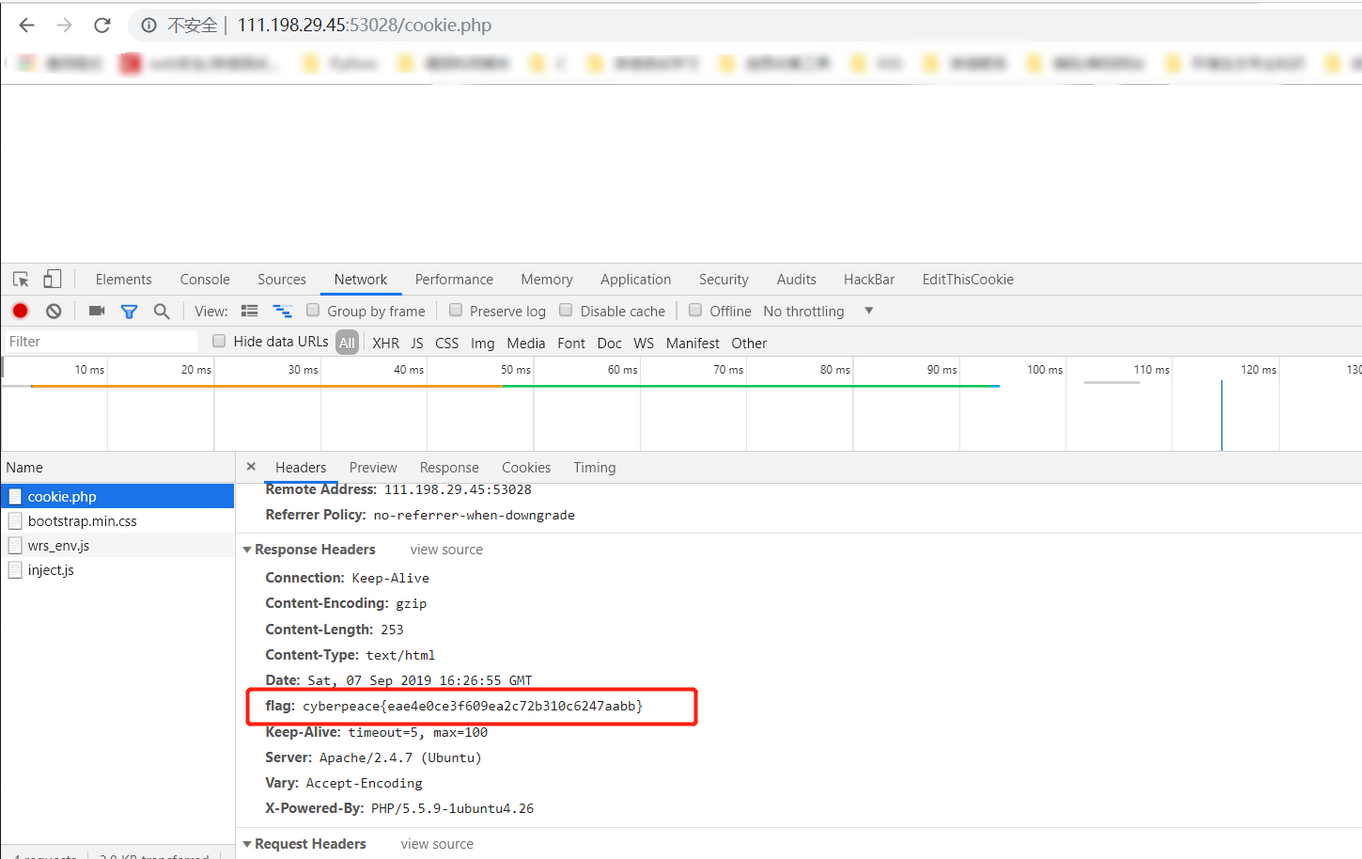Capture screenshots with the camera icon
Image resolution: width=1362 pixels, height=859 pixels.
pyautogui.click(x=97, y=311)
